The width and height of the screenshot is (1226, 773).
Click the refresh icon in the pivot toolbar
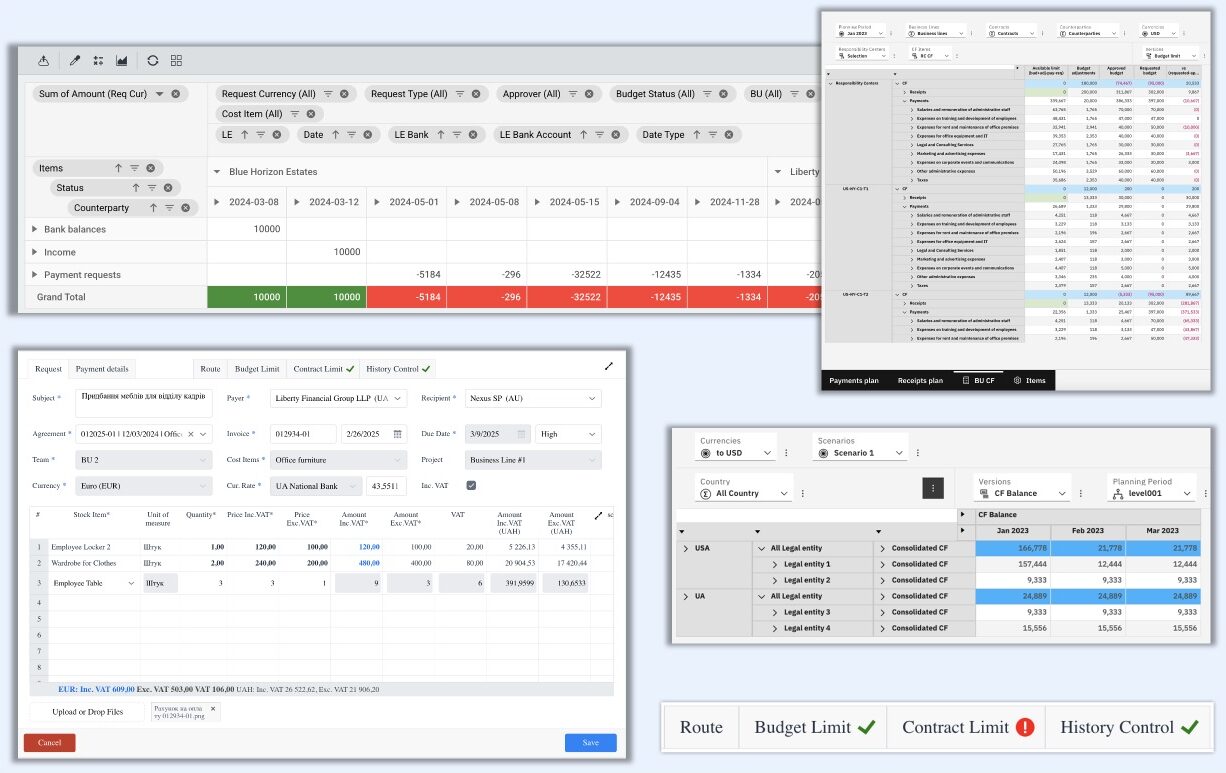(152, 60)
